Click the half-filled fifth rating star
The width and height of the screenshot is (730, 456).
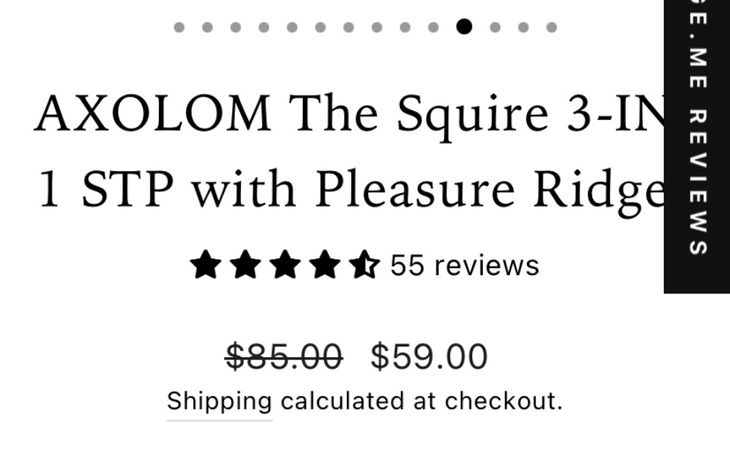point(364,266)
